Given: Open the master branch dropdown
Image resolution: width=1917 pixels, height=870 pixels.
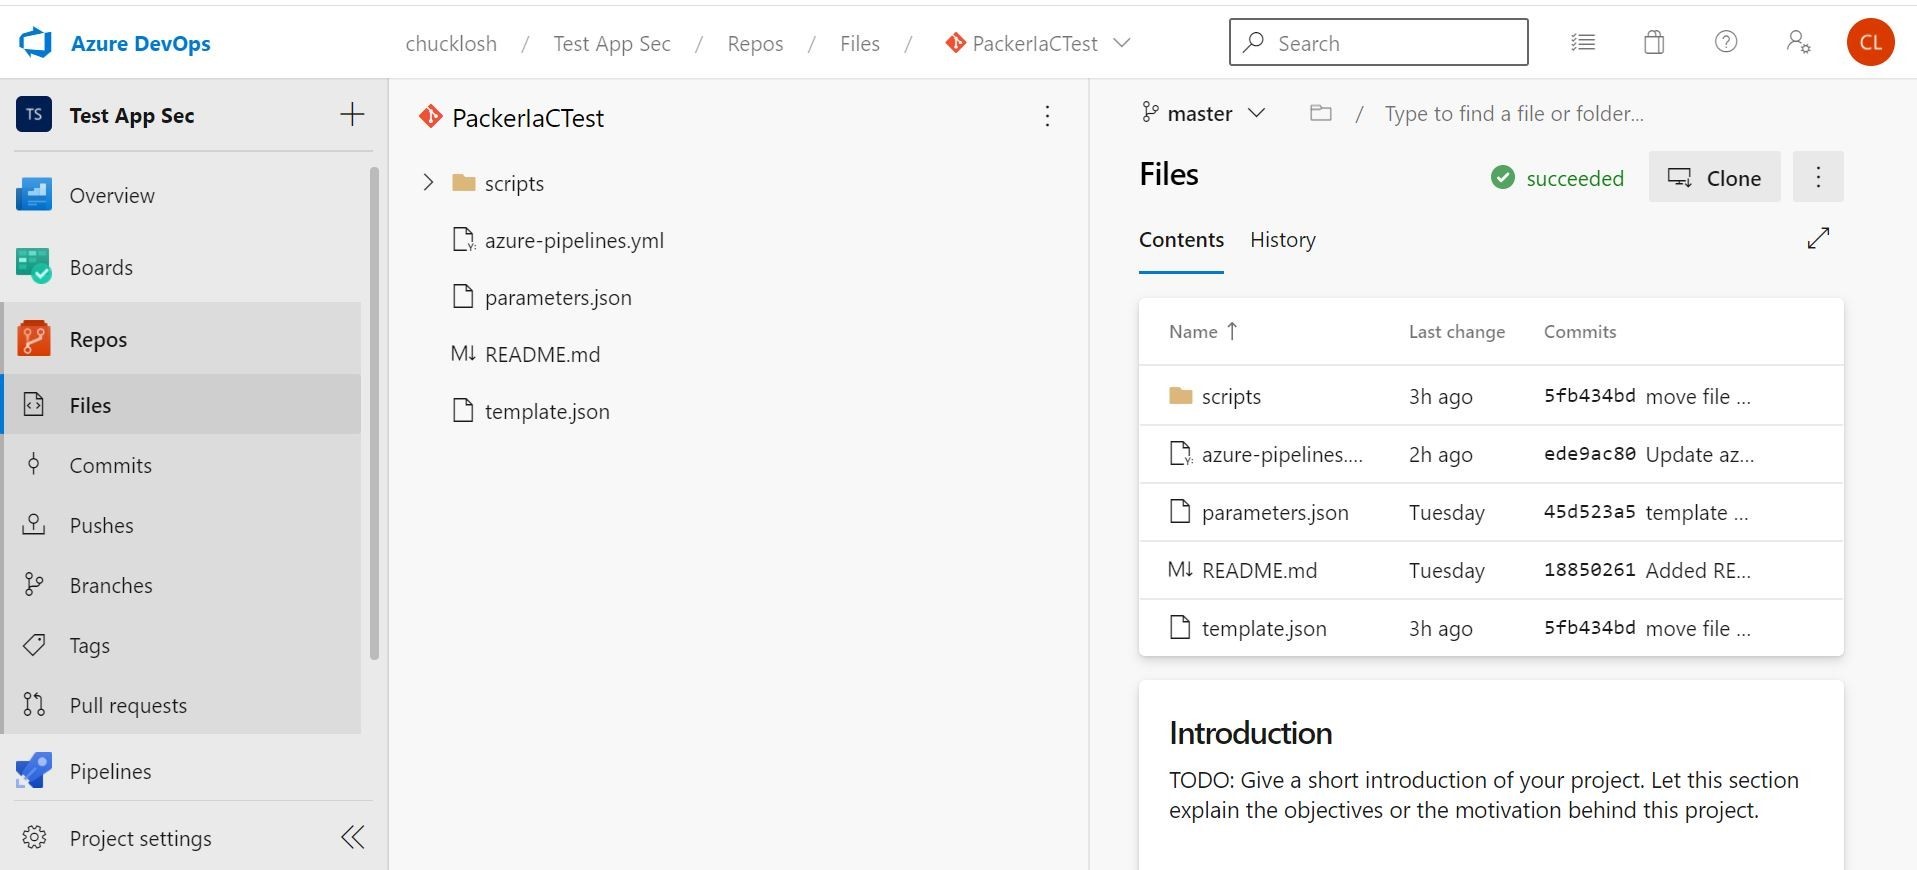Looking at the screenshot, I should pyautogui.click(x=1205, y=114).
